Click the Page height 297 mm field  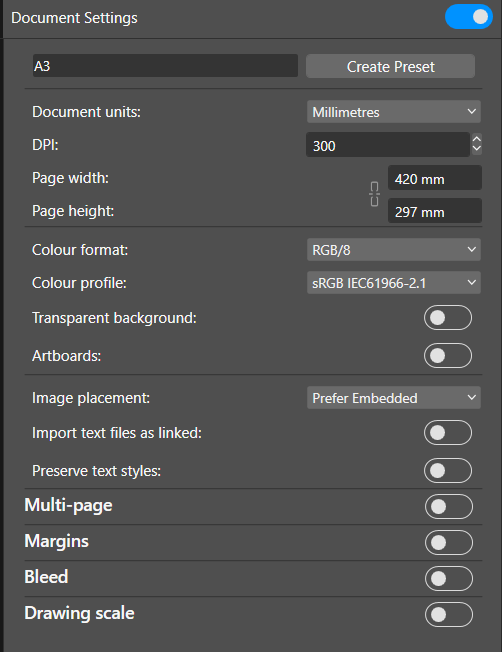[435, 211]
